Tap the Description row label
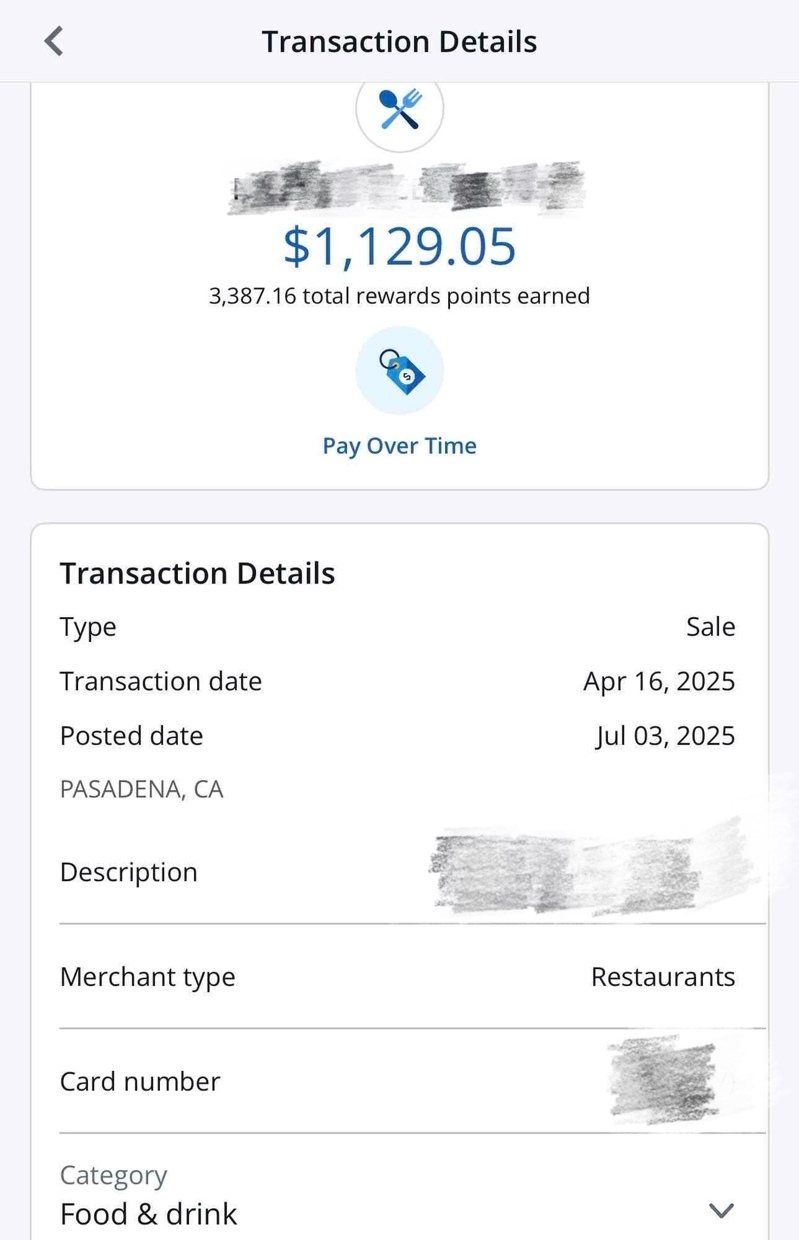 (129, 872)
